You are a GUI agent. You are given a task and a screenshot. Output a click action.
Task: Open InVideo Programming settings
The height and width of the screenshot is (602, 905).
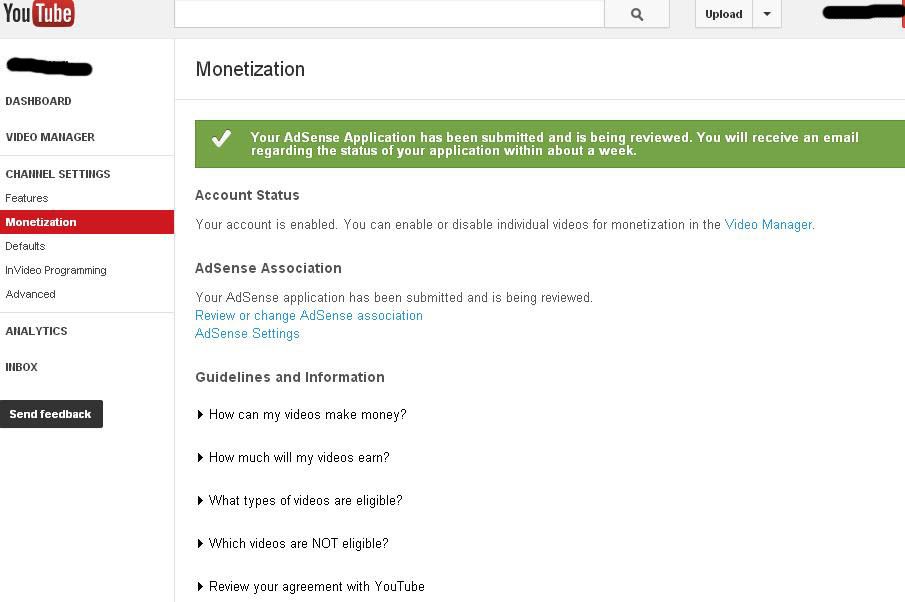click(56, 270)
